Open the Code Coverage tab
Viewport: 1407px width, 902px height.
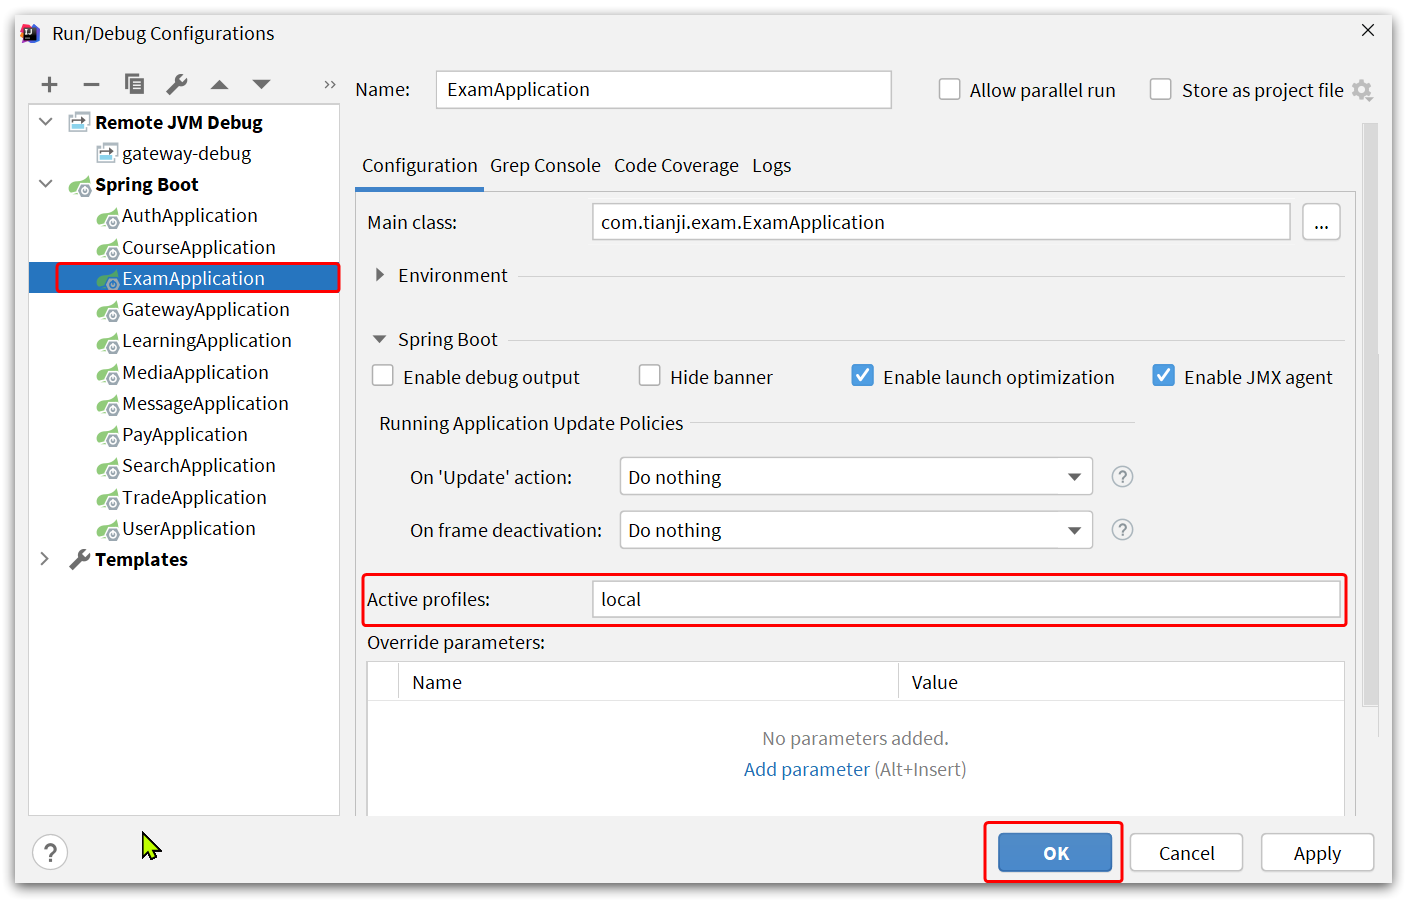[x=676, y=166]
